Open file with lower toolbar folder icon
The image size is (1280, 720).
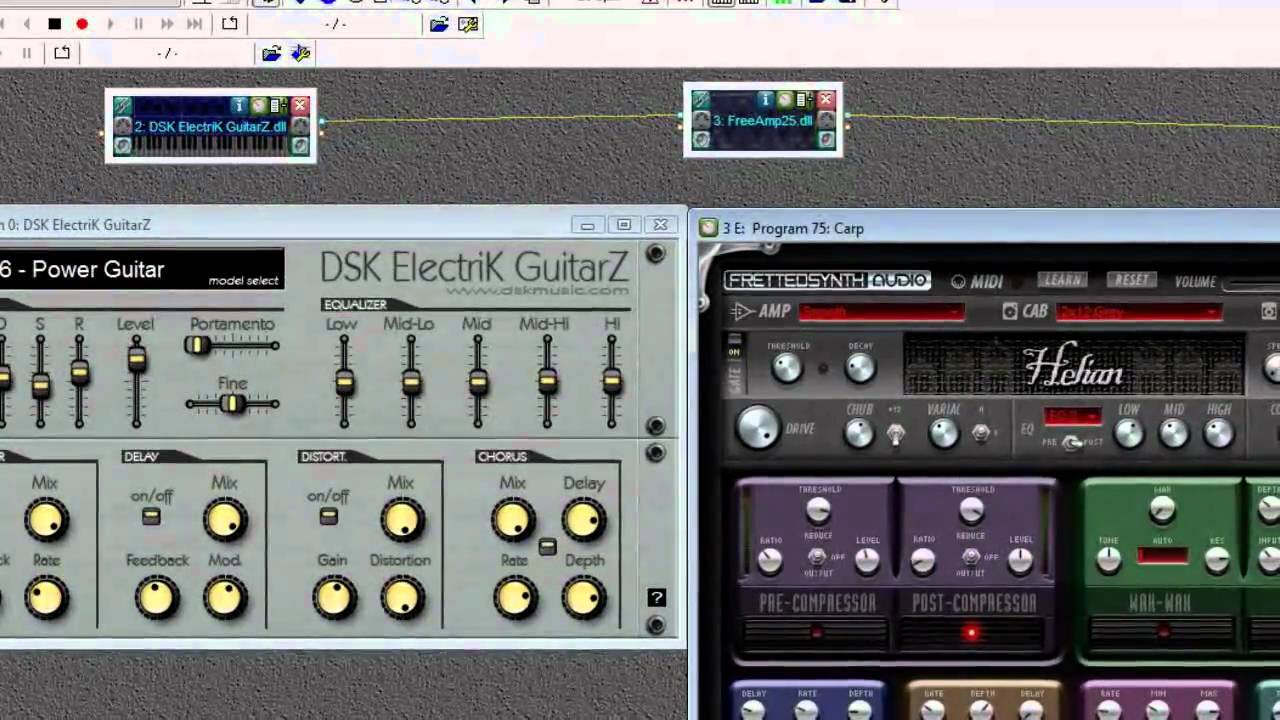[x=271, y=53]
